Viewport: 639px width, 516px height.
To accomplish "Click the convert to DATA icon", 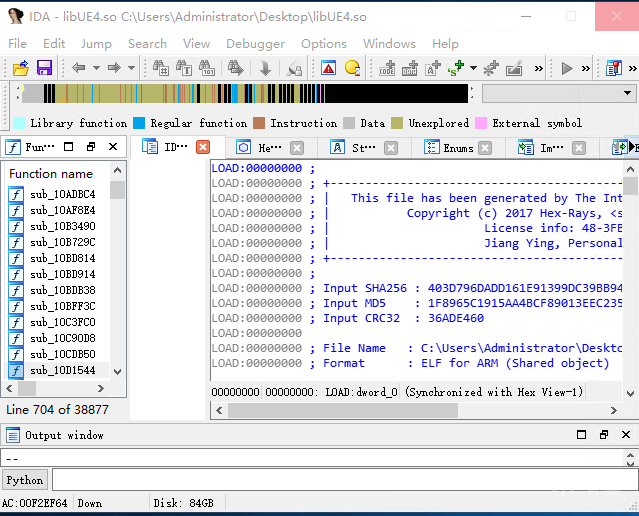I will (x=410, y=68).
